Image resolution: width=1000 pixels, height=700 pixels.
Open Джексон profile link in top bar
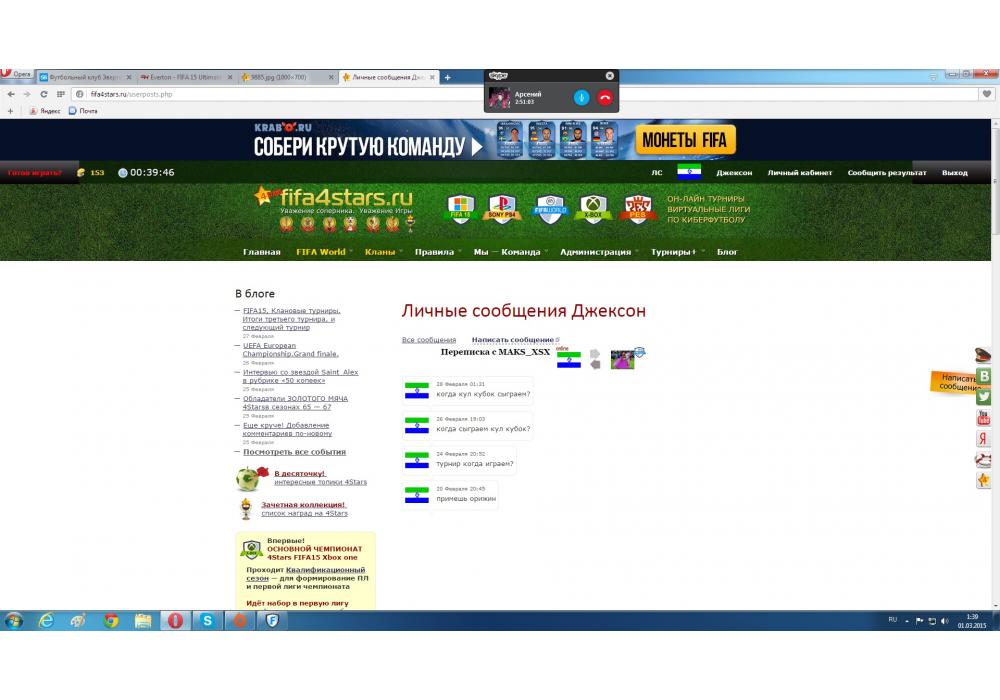click(734, 173)
